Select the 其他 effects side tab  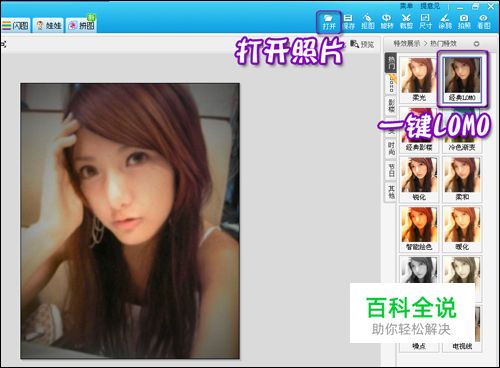coord(391,192)
